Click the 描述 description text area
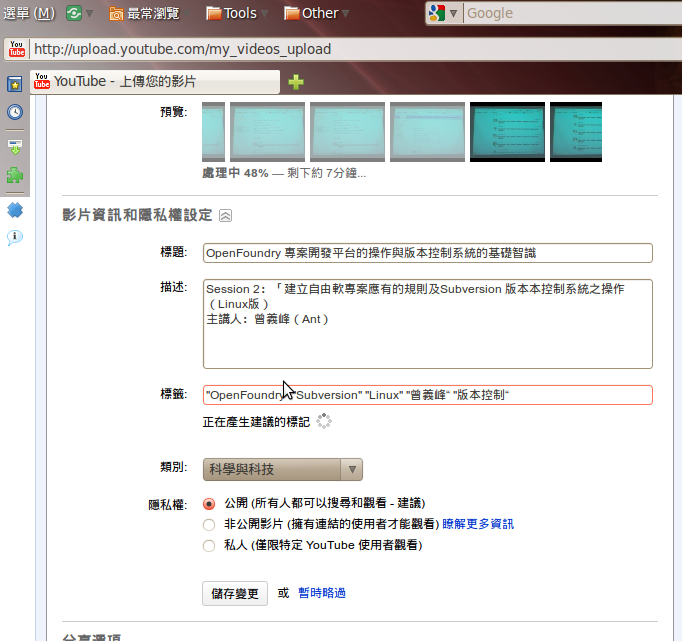Viewport: 682px width, 641px height. (x=428, y=324)
